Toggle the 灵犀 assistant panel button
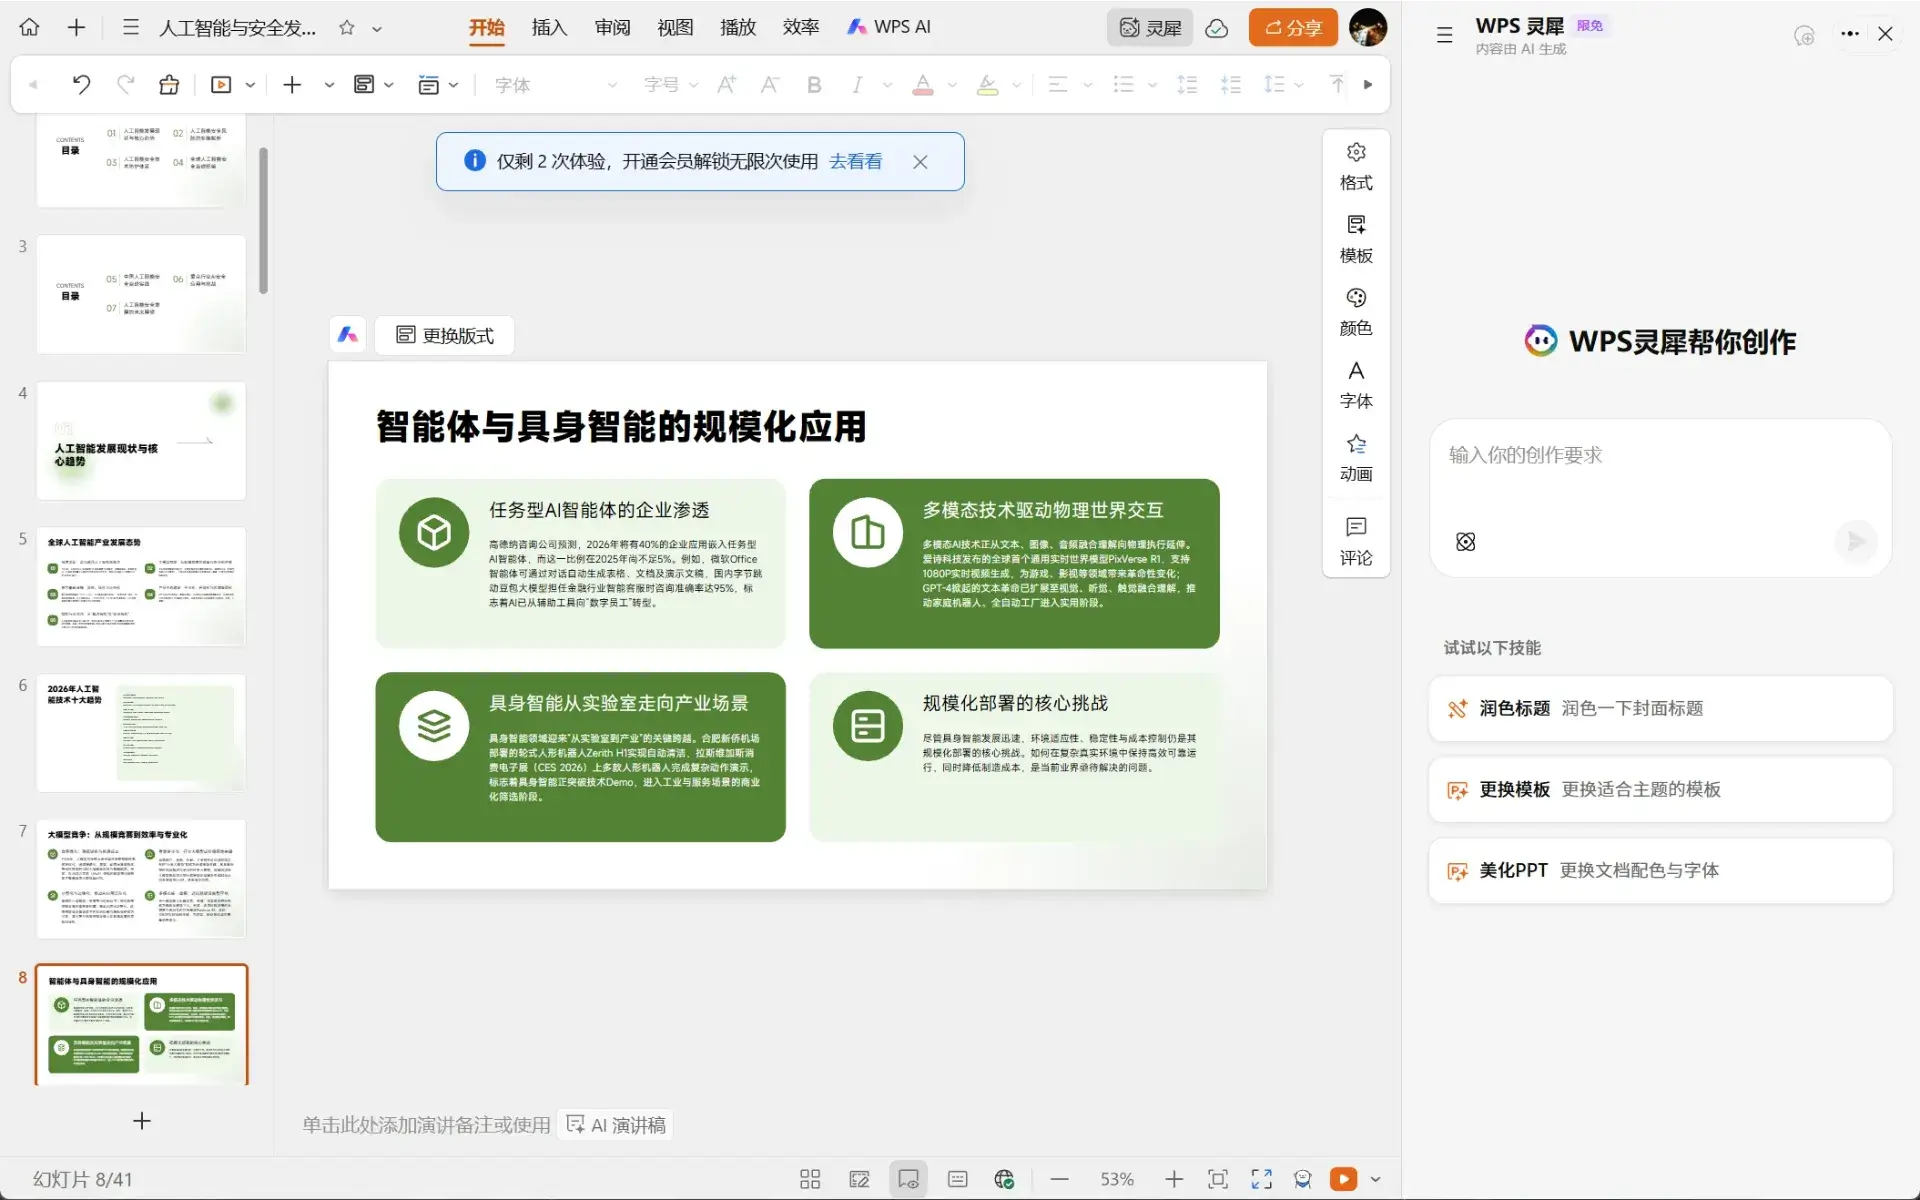 (x=1150, y=28)
